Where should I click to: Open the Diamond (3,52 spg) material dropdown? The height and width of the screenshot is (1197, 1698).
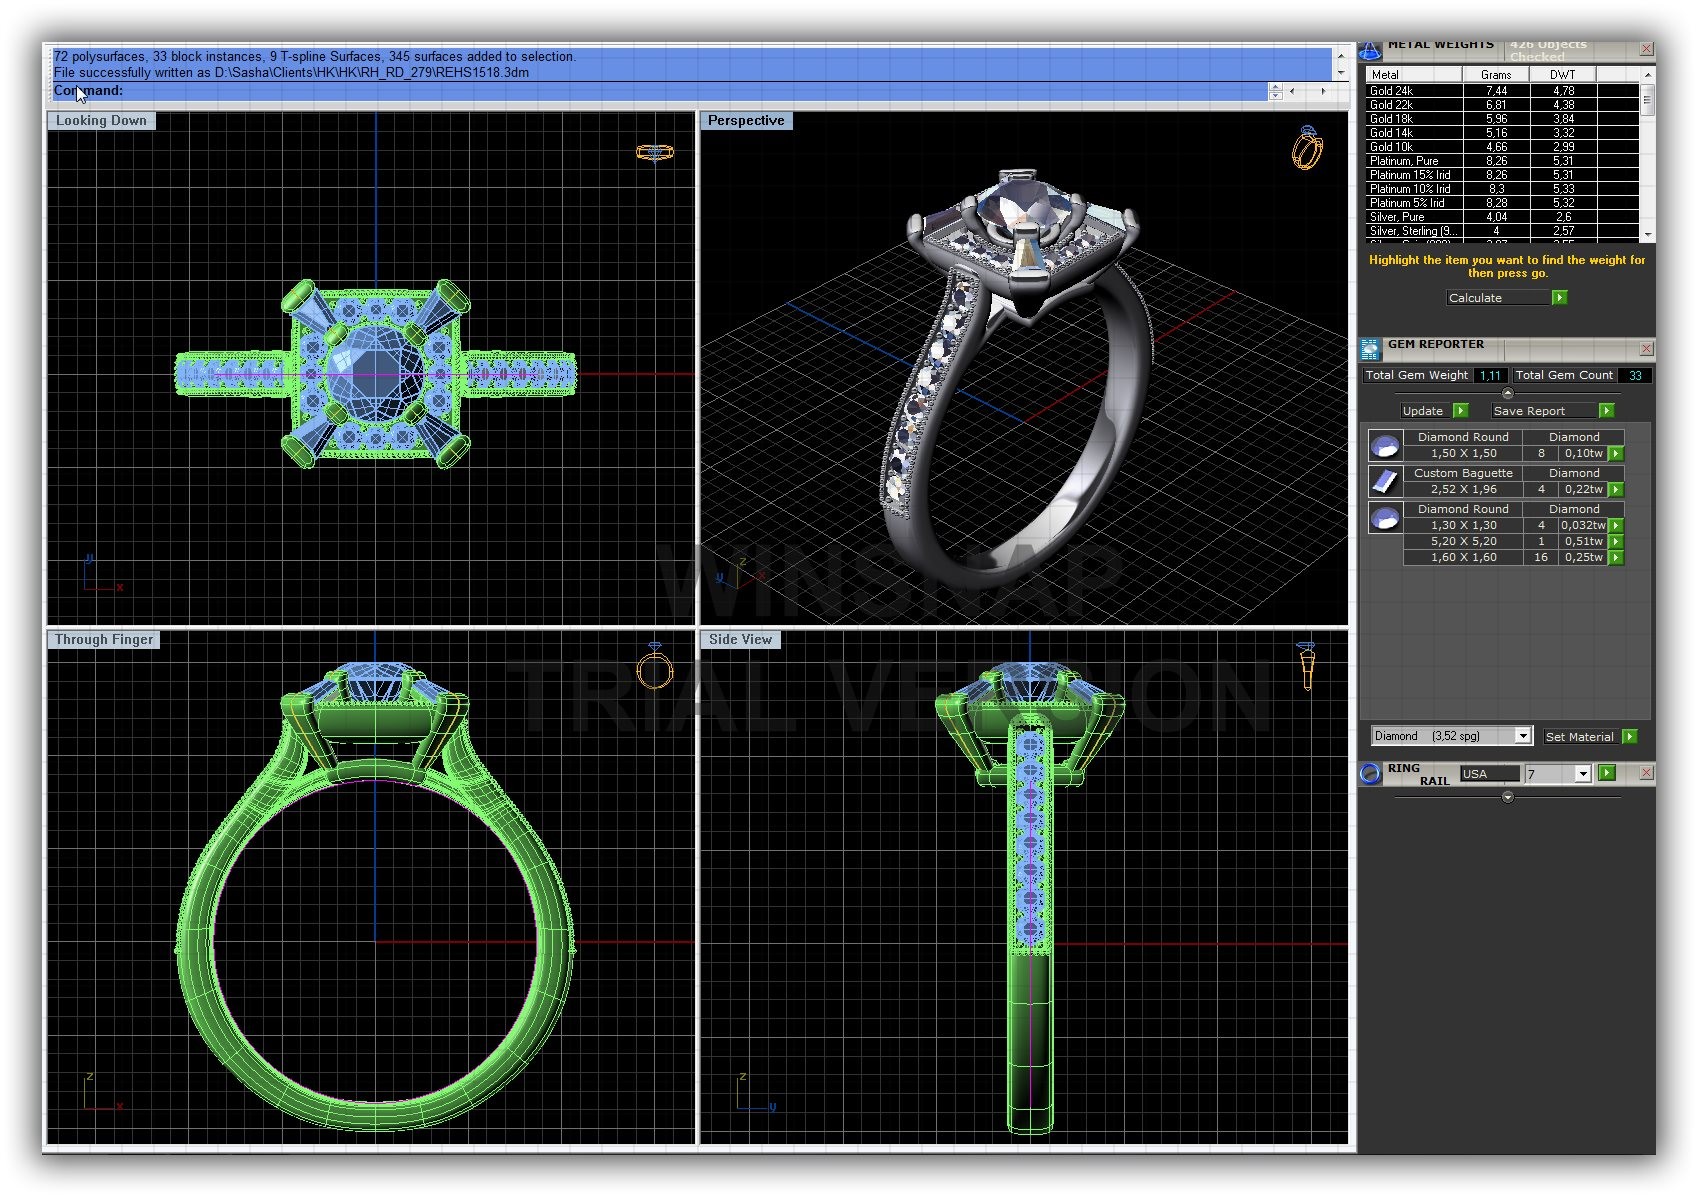point(1522,736)
